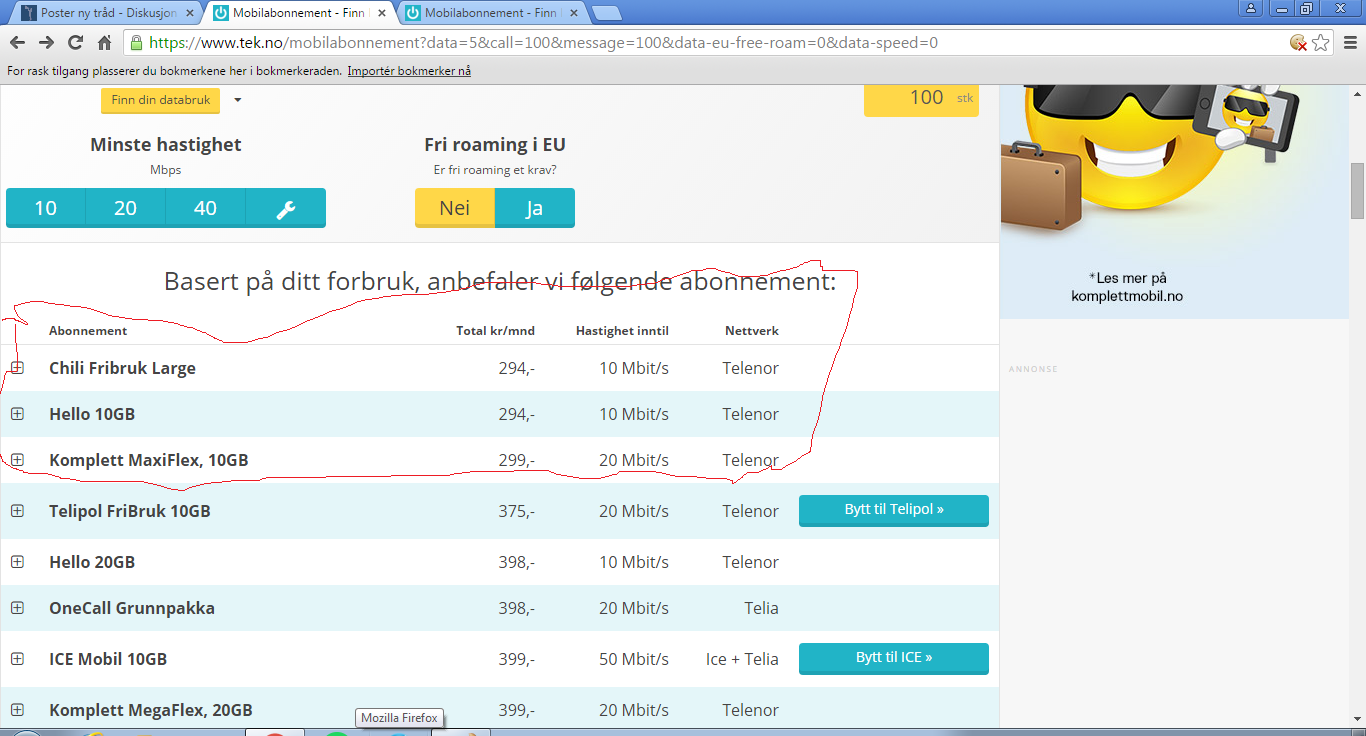Viewport: 1366px width, 736px height.
Task: Expand the Komplett MaxiFlex, 10GB row
Action: click(17, 460)
